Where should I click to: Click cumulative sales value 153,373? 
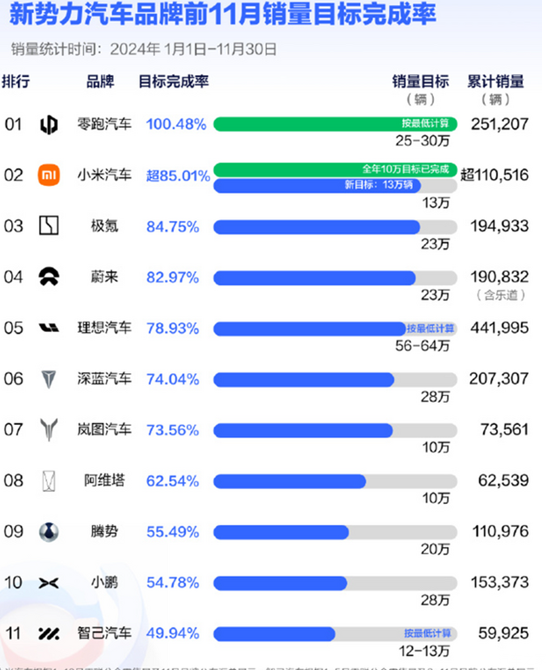pos(500,582)
